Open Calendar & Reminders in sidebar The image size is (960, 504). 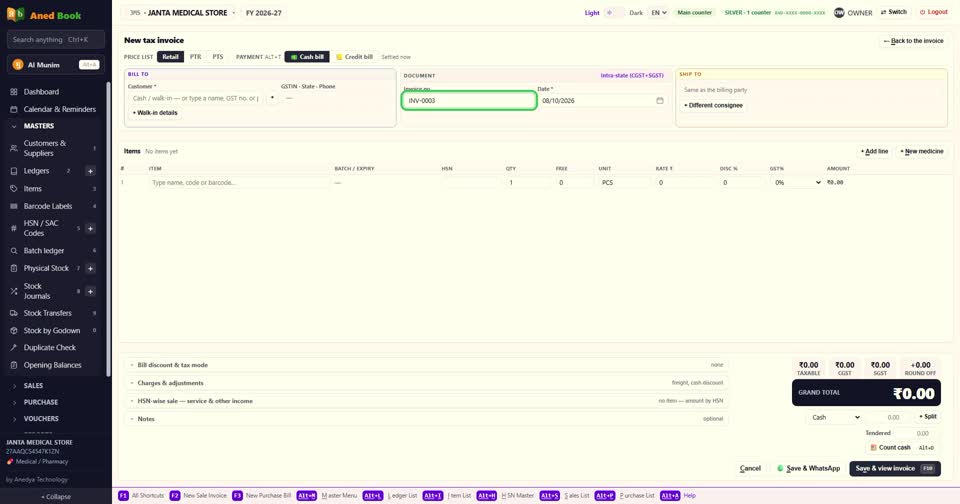[x=59, y=109]
